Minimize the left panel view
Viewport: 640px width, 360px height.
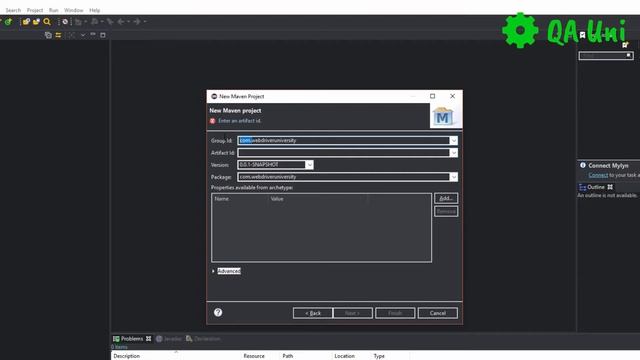pos(93,35)
